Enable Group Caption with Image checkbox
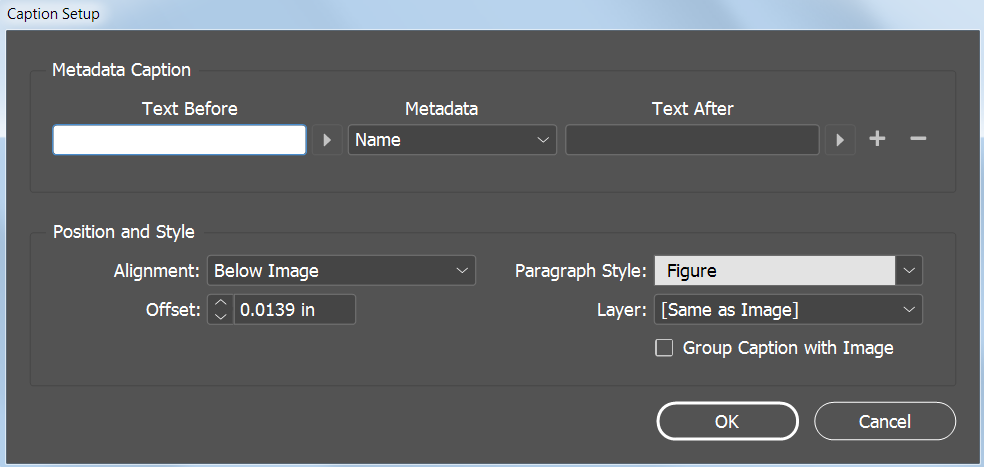984x467 pixels. click(x=664, y=348)
